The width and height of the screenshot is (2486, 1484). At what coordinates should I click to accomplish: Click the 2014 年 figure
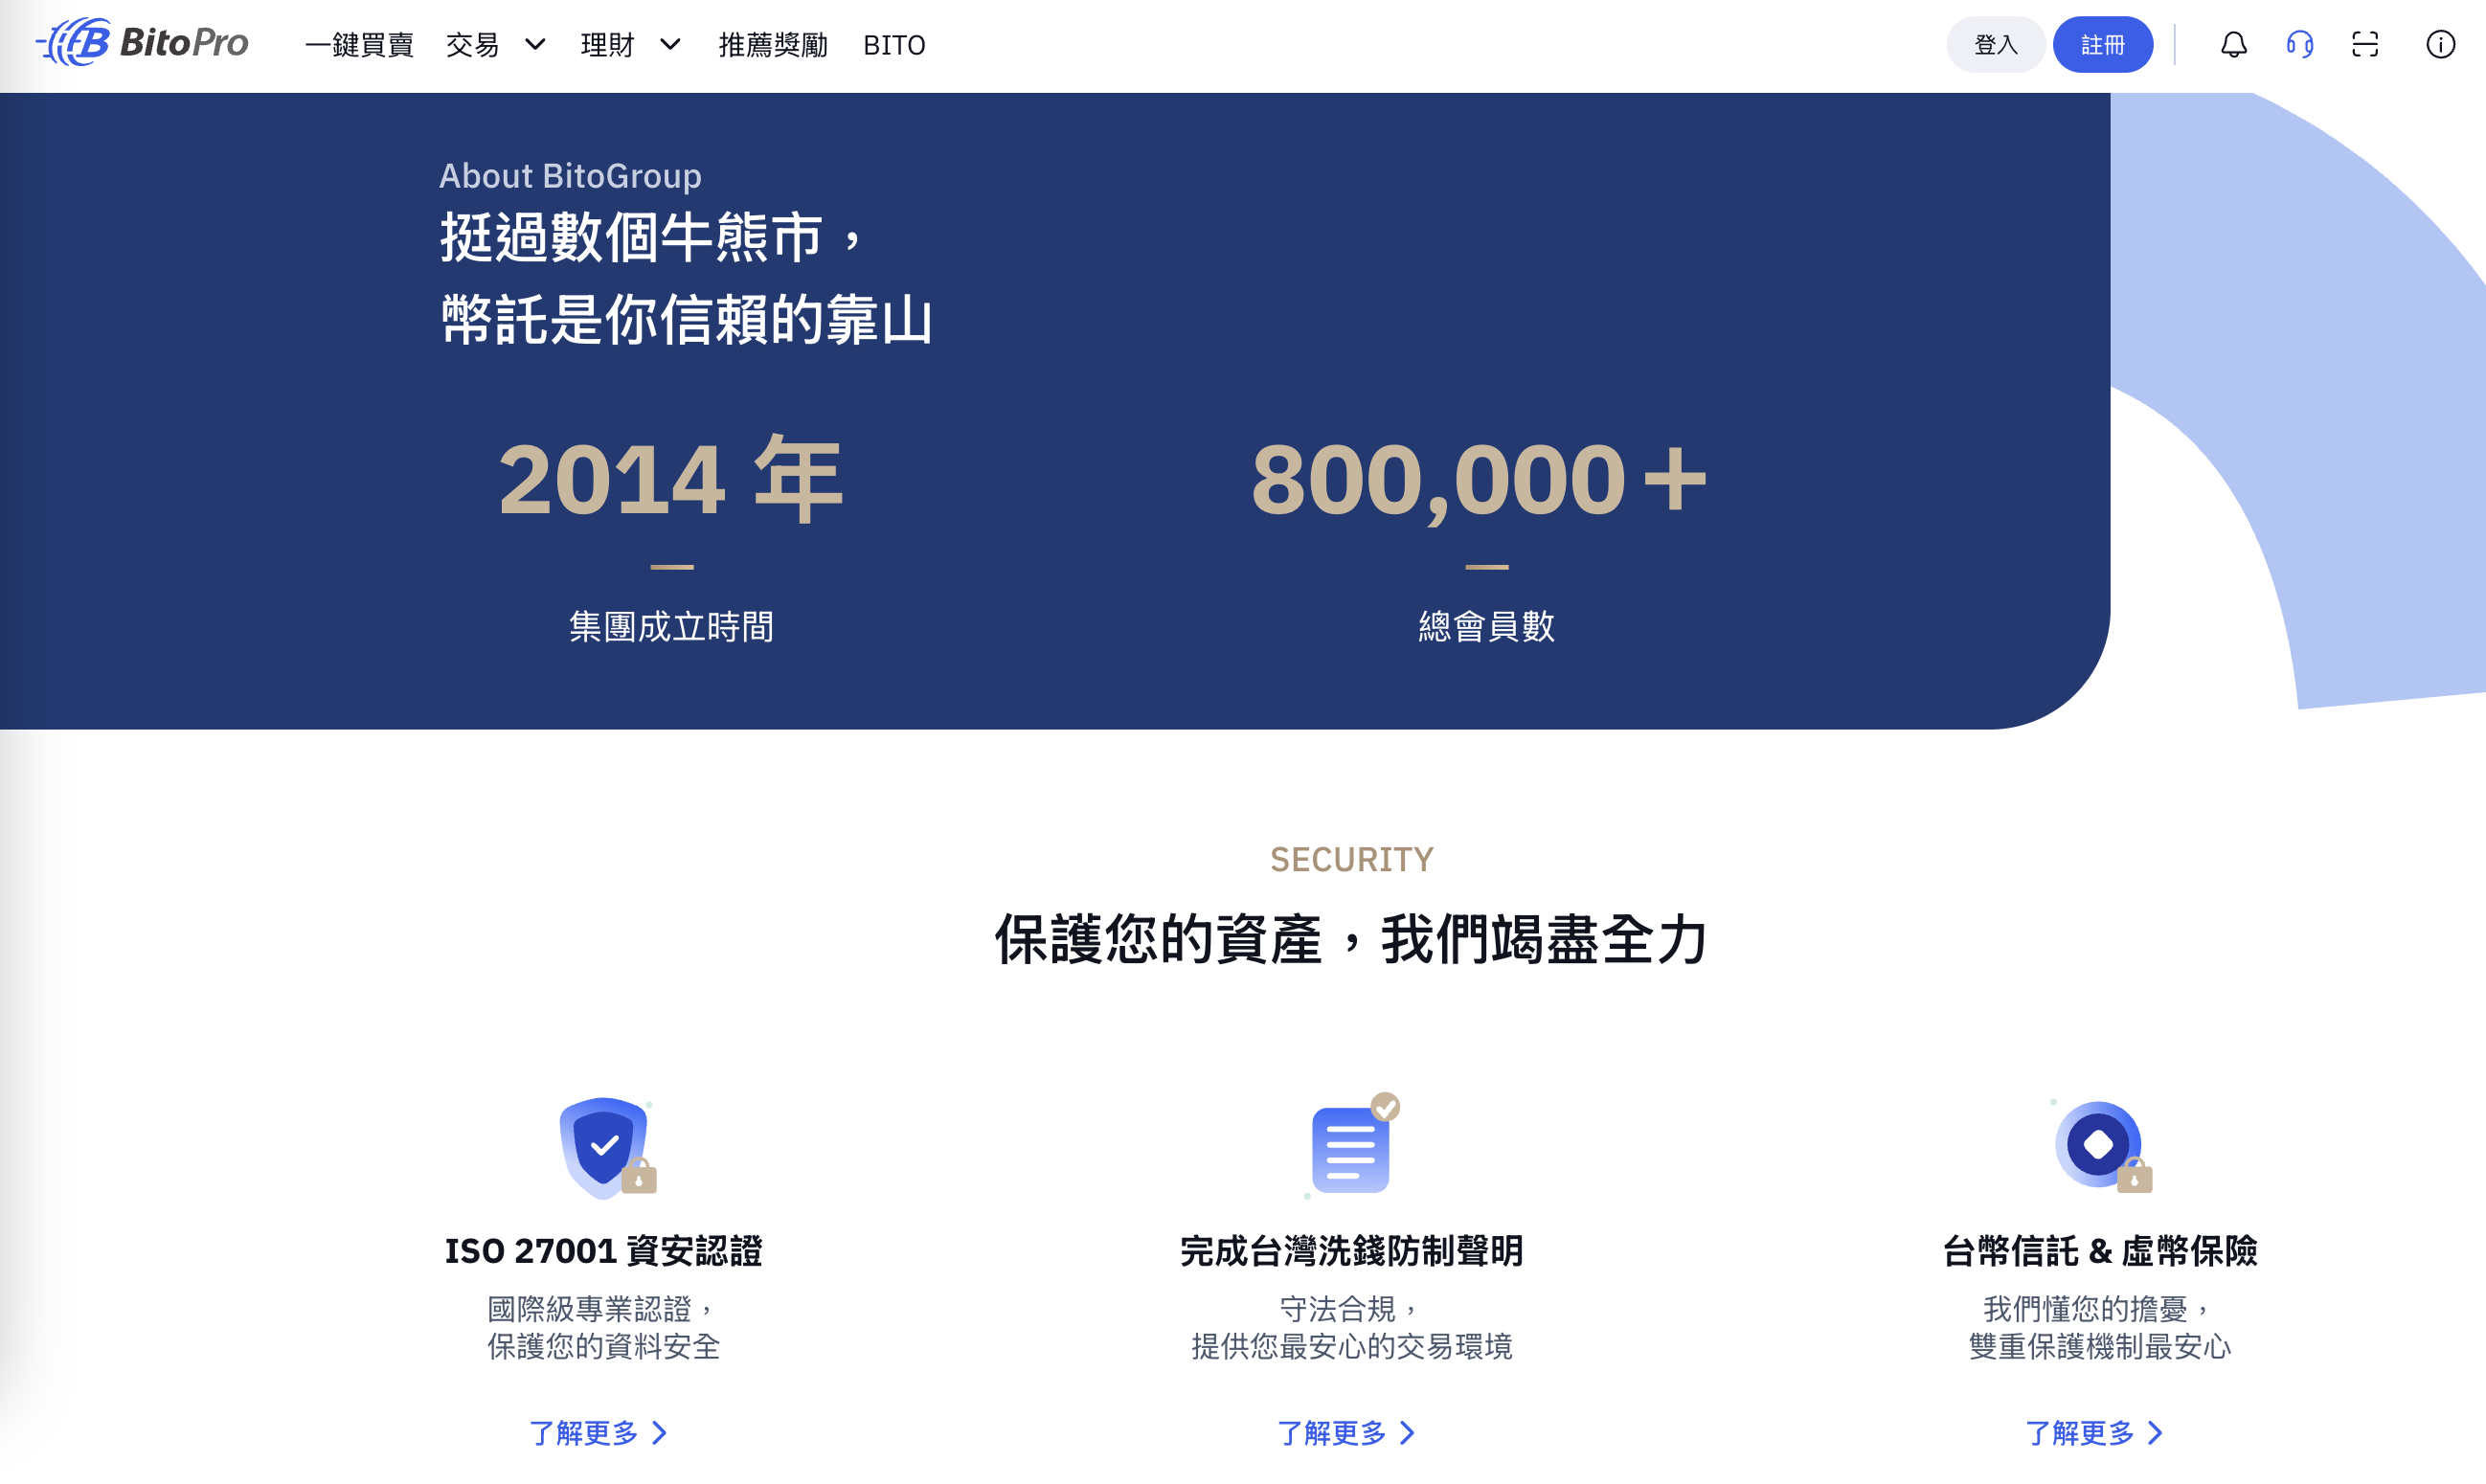tap(671, 479)
